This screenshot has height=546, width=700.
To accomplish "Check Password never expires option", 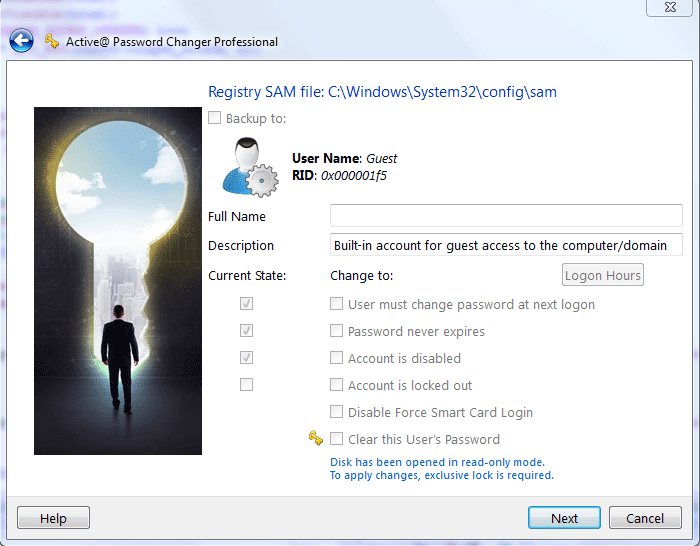I will tap(336, 331).
